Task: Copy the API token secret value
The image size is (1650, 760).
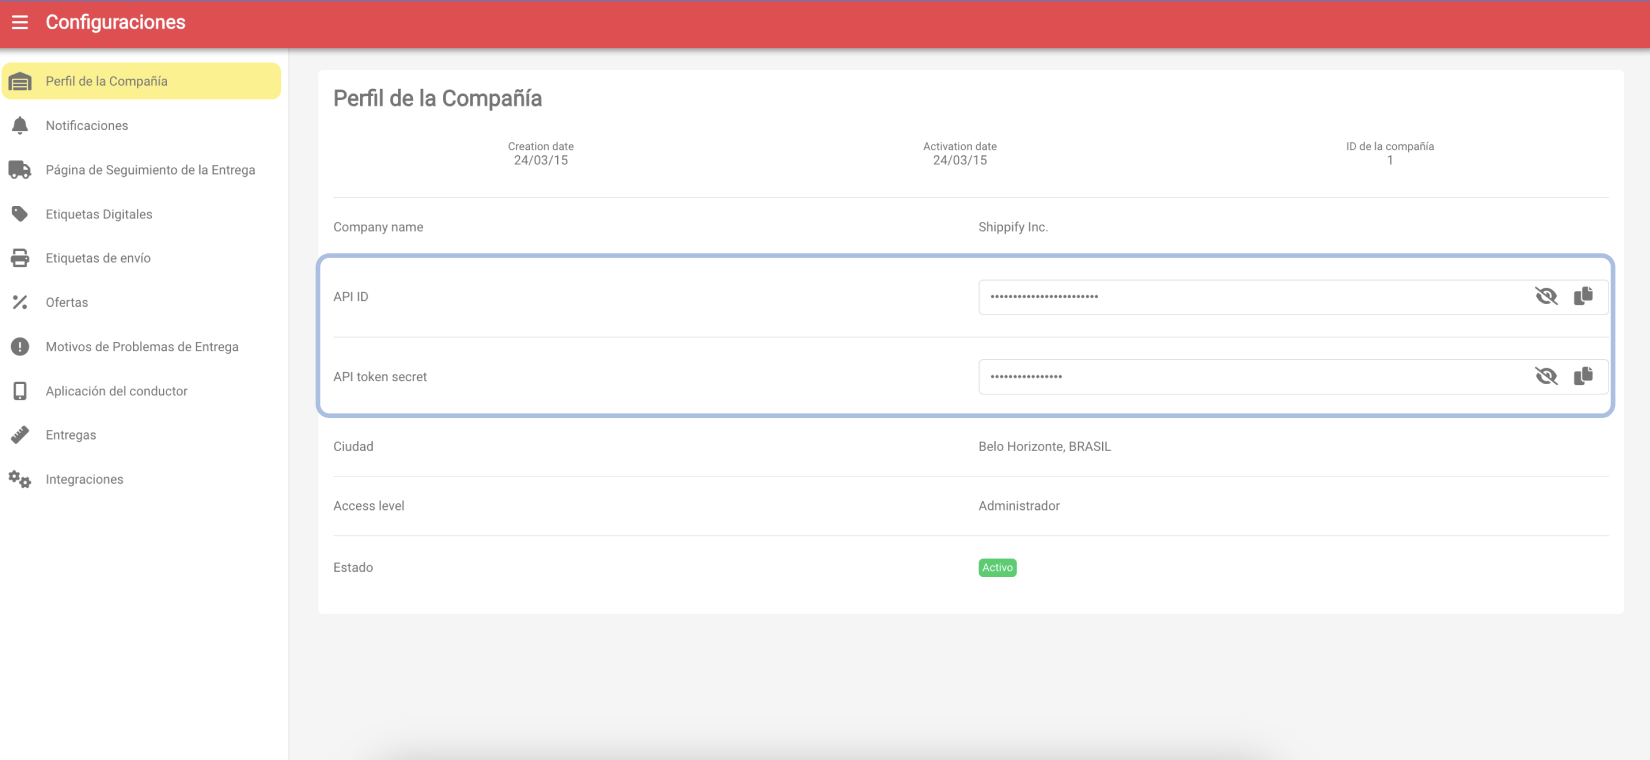Action: click(1583, 376)
